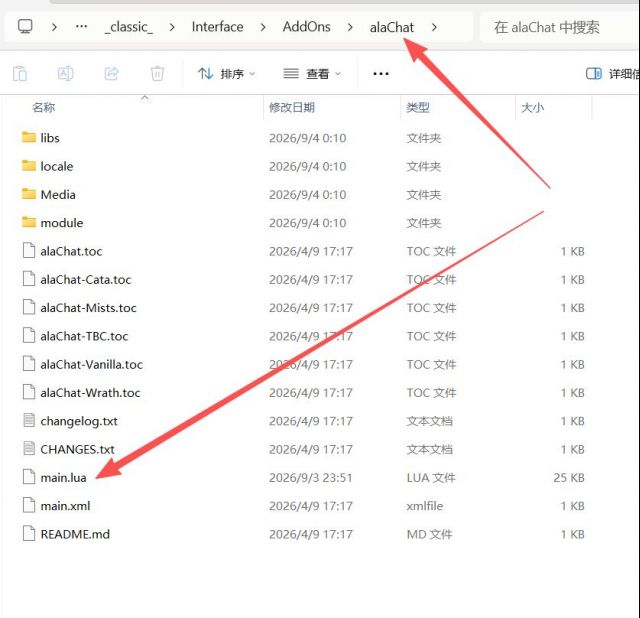640x618 pixels.
Task: Click the This PC monitor icon
Action: pos(25,27)
